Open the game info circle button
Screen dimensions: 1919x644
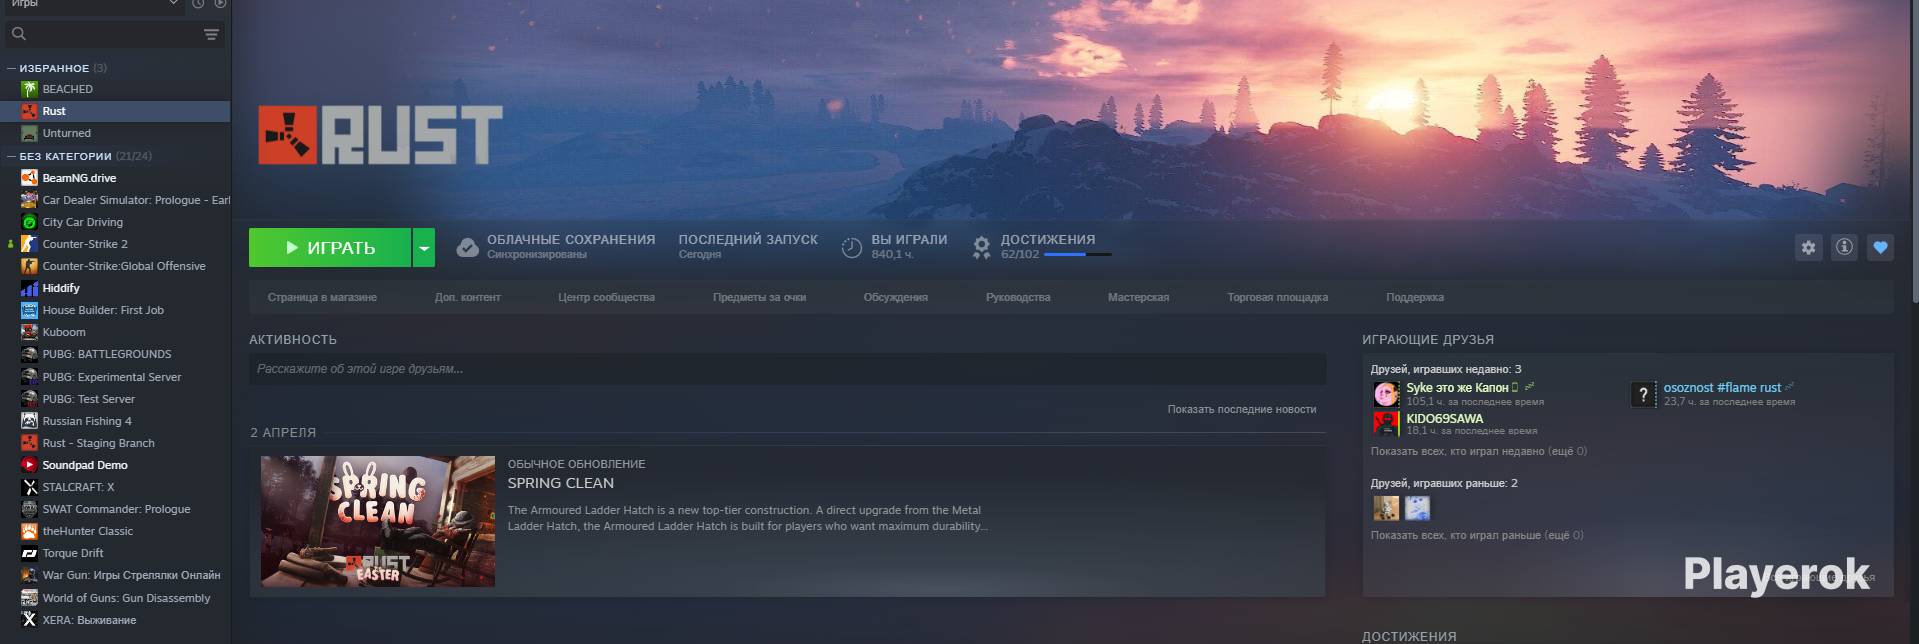coord(1844,247)
